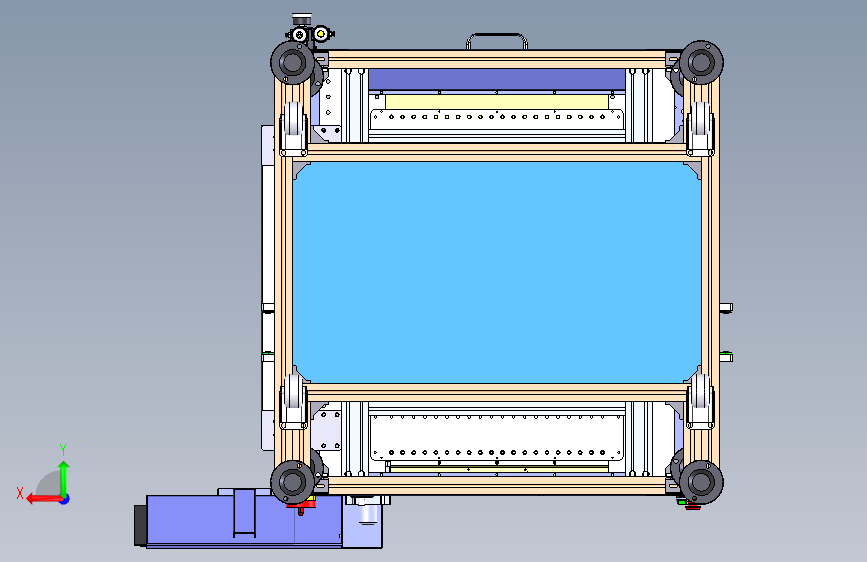Select the top-right caster wheel of the frame
This screenshot has height=562, width=867.
point(701,62)
